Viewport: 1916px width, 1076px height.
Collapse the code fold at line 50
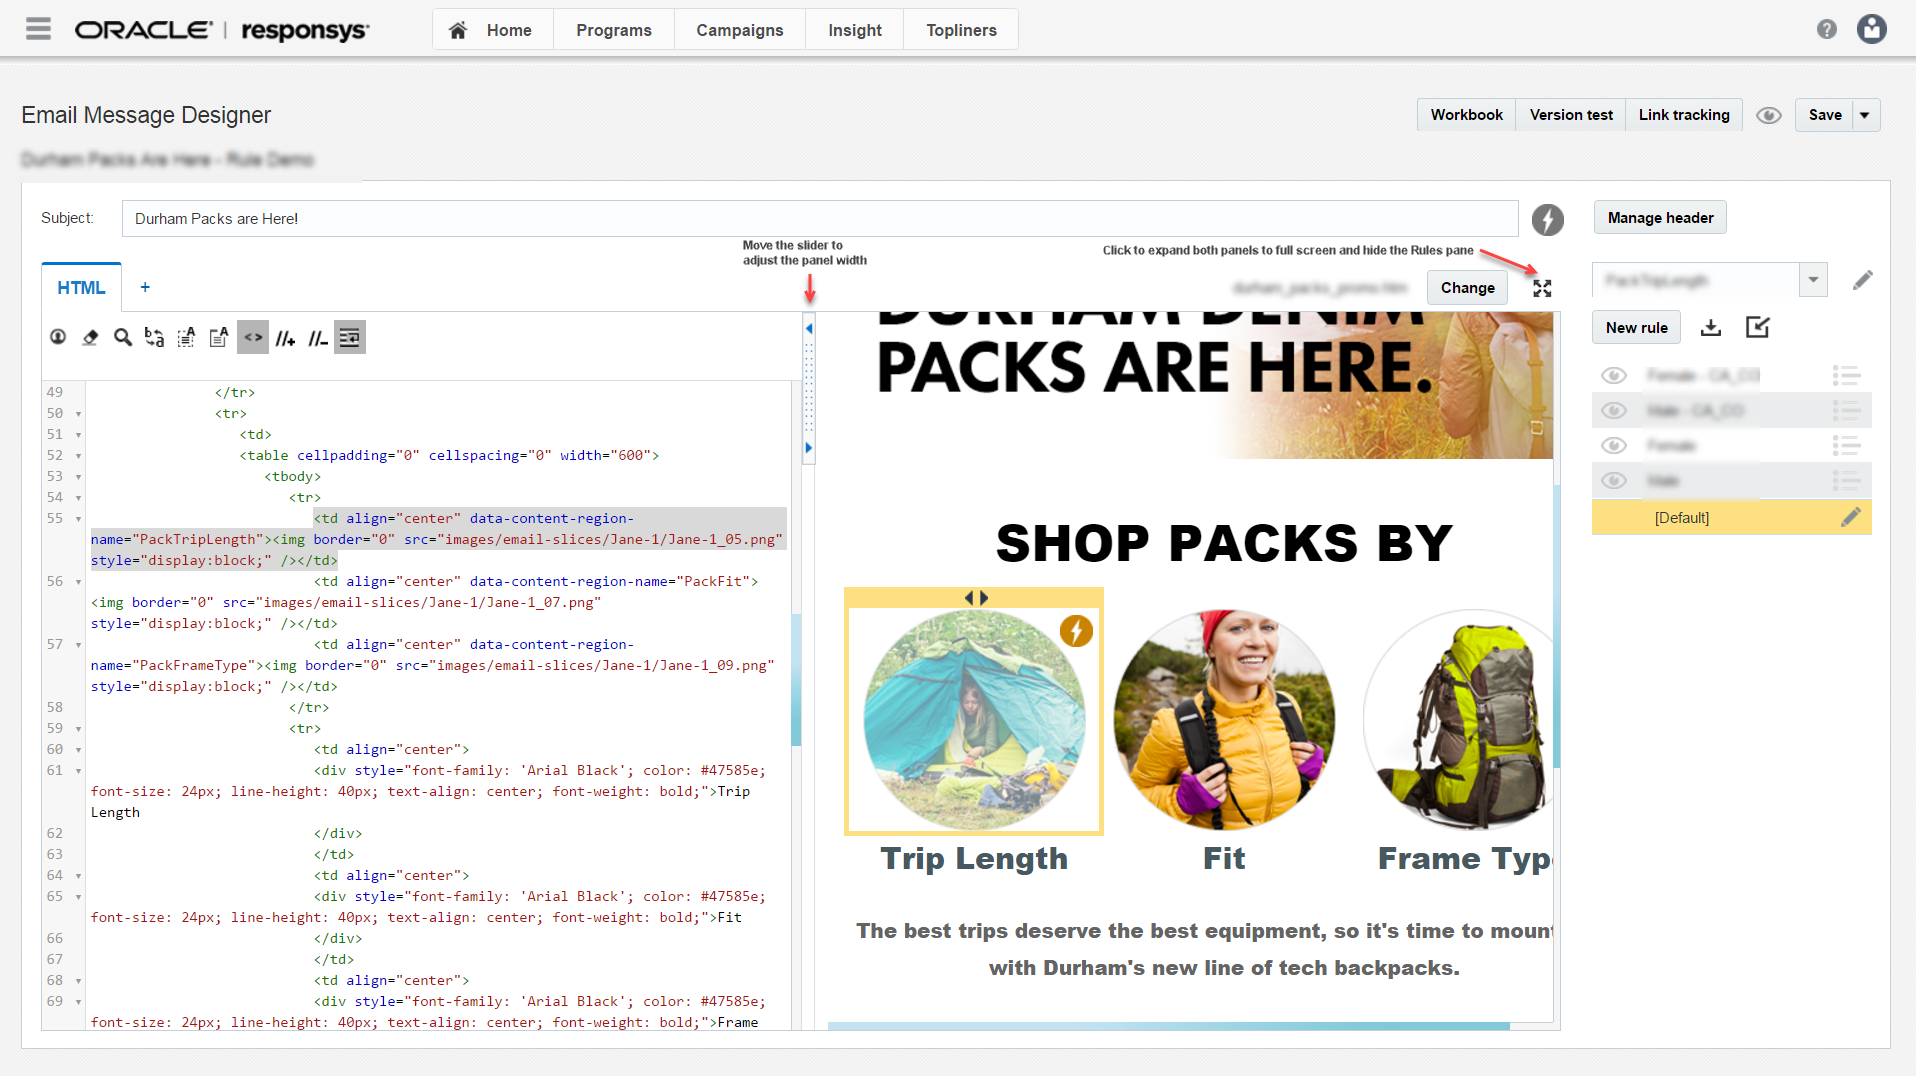coord(78,414)
